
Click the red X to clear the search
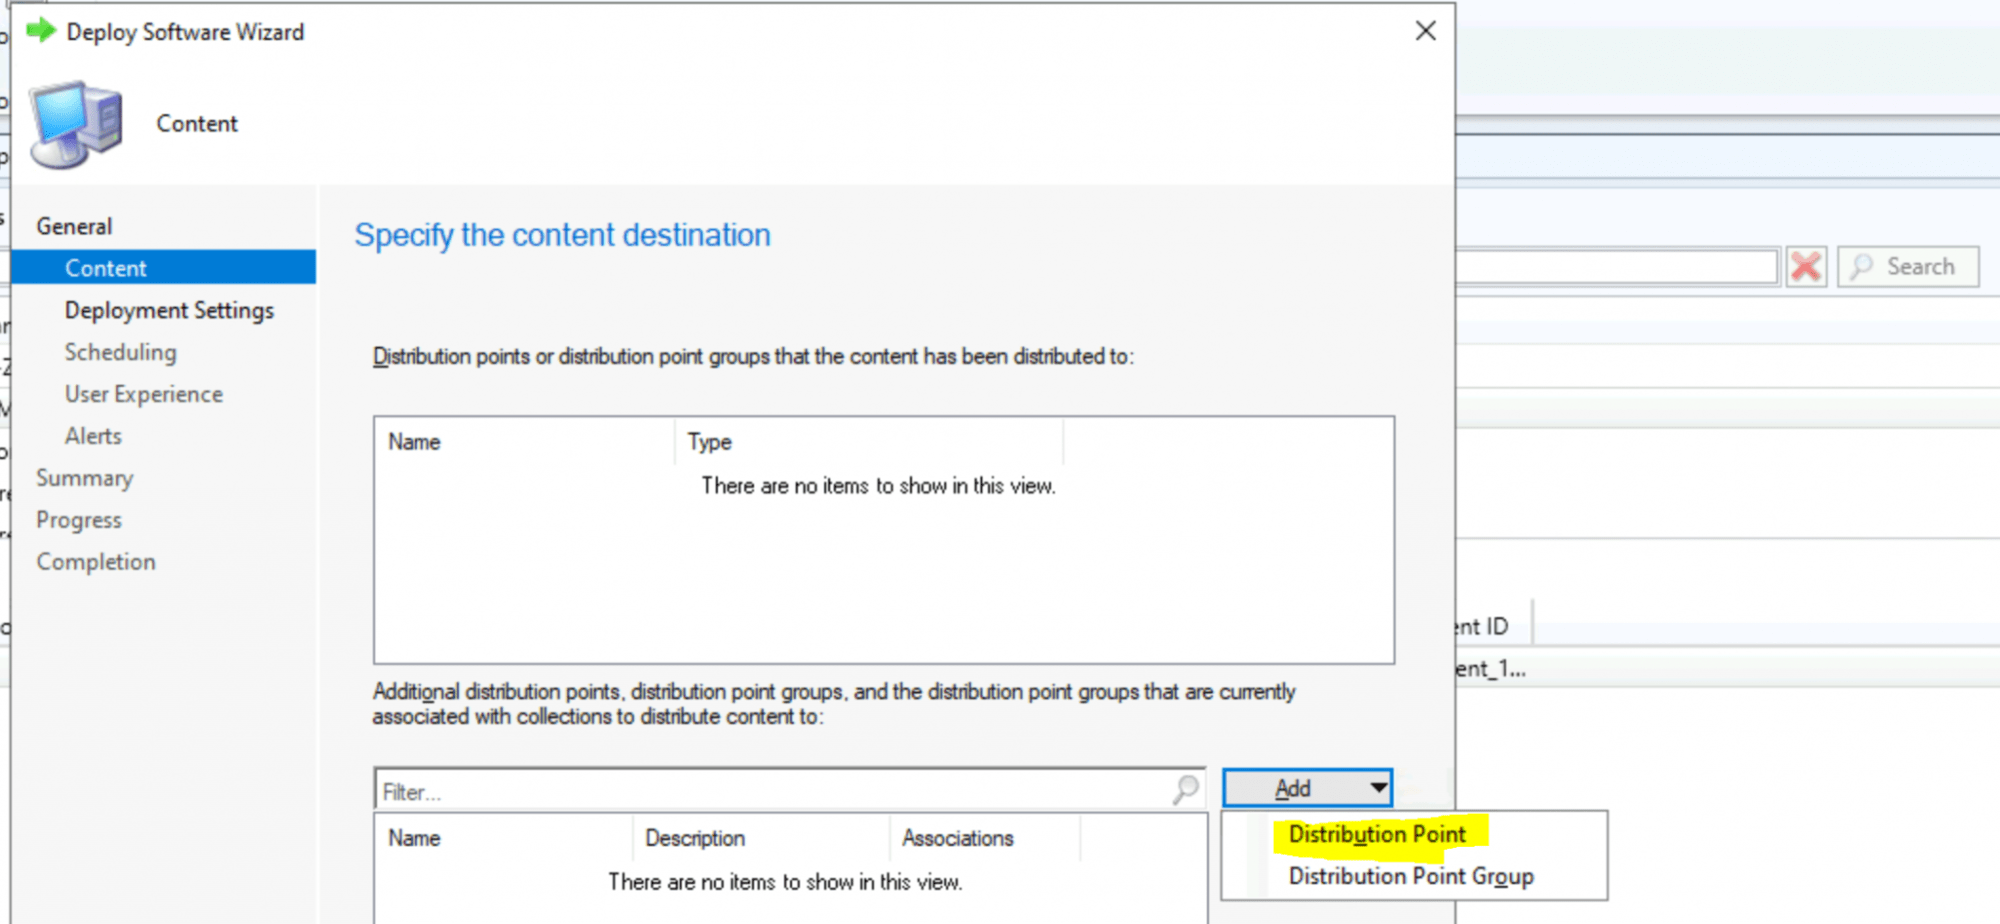tap(1806, 266)
